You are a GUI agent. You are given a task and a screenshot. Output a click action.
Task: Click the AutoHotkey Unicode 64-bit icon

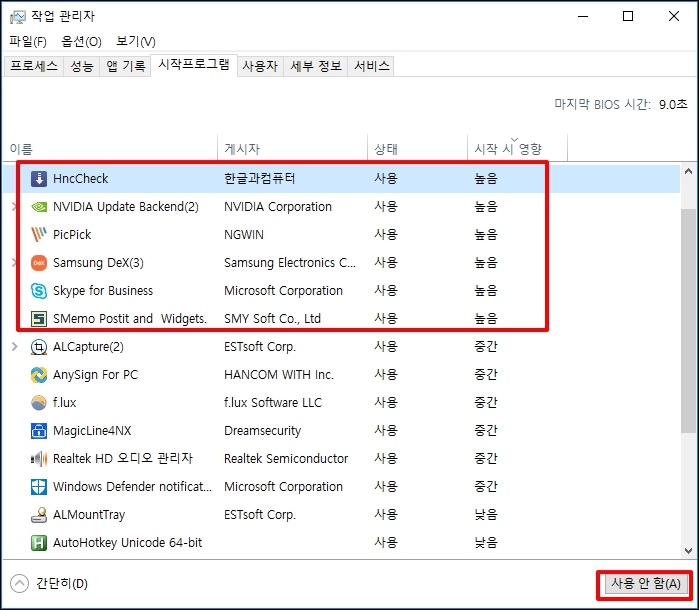39,543
